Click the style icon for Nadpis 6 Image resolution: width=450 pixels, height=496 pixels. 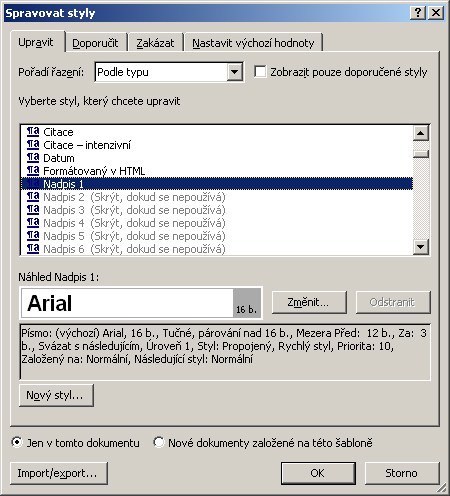pos(33,249)
